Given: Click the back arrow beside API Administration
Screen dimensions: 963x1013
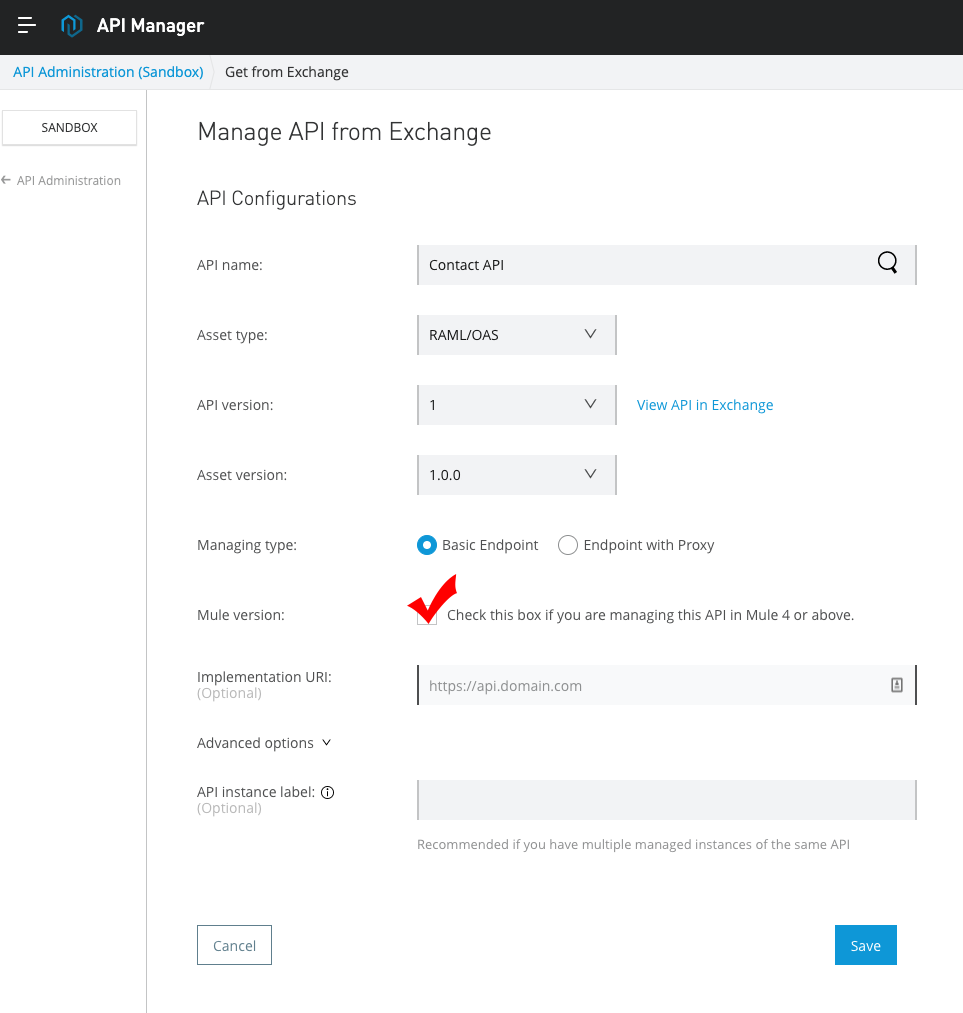Looking at the screenshot, I should 6,180.
